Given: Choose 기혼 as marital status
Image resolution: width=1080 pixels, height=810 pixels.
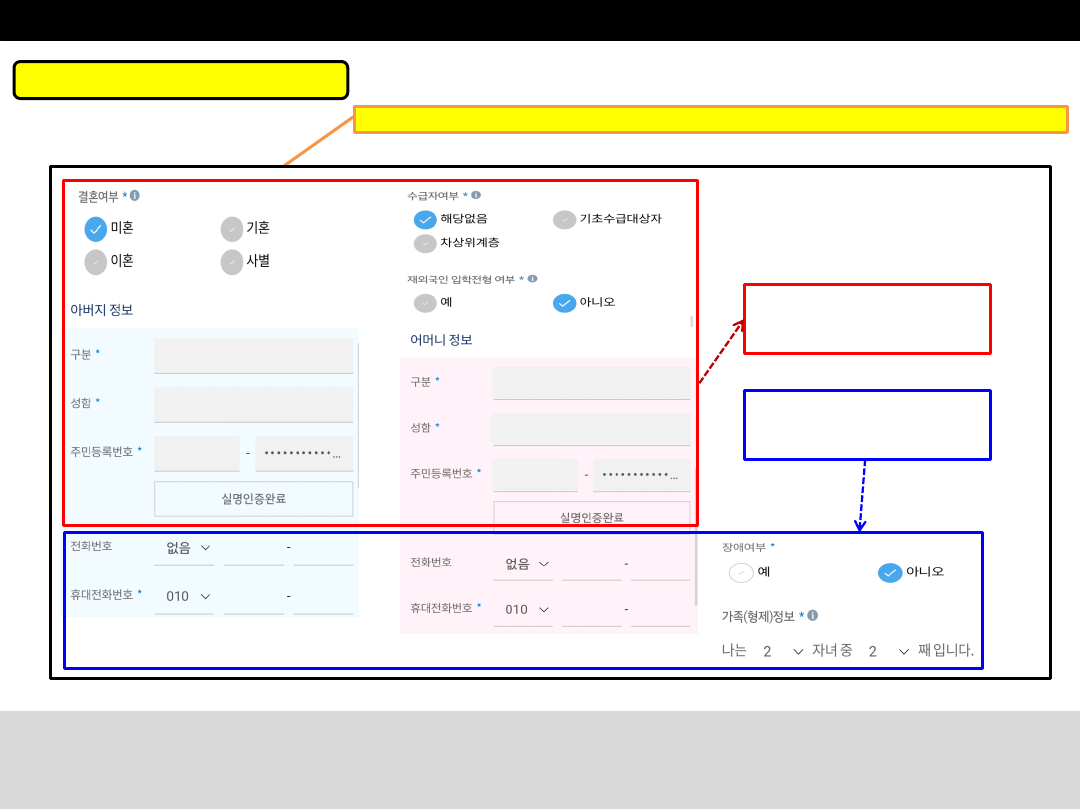Looking at the screenshot, I should pos(232,229).
